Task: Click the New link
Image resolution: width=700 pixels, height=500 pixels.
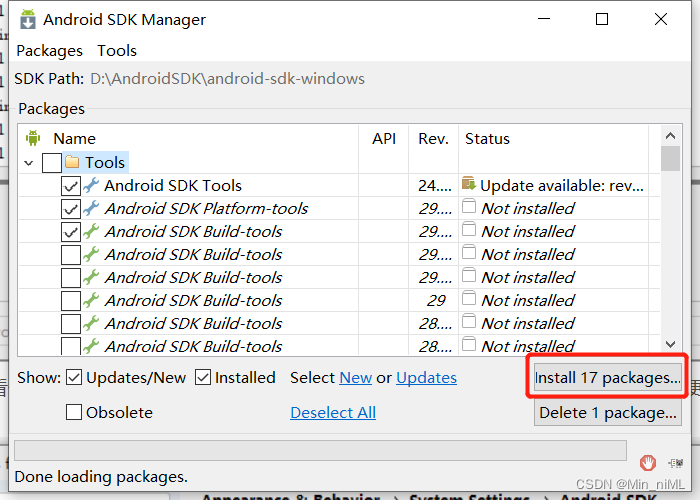Action: [x=355, y=378]
